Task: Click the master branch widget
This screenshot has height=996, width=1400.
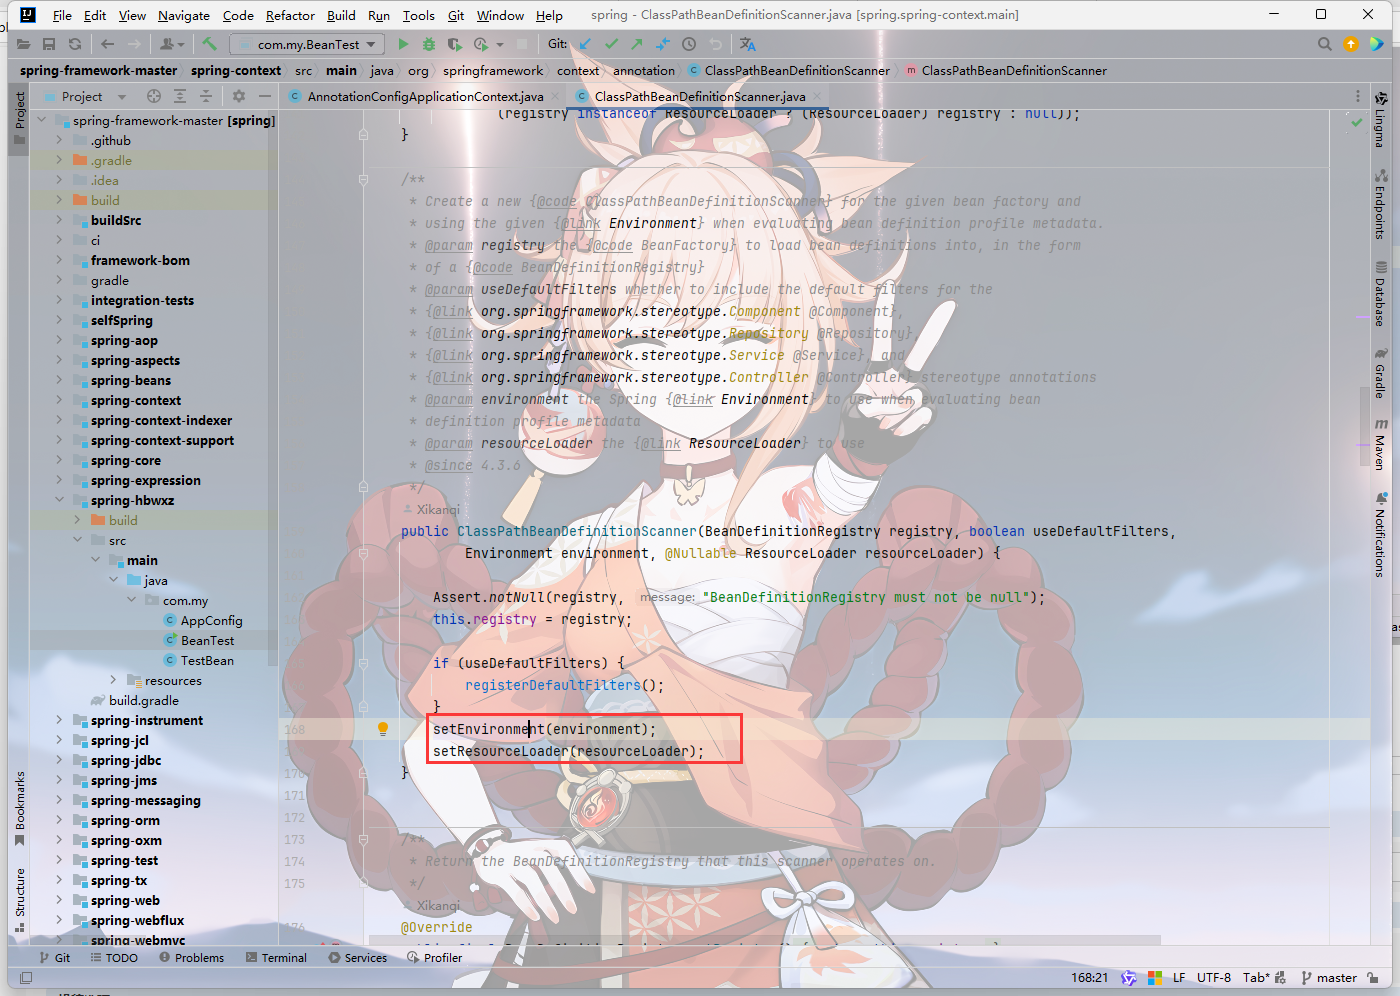Action: [1329, 978]
